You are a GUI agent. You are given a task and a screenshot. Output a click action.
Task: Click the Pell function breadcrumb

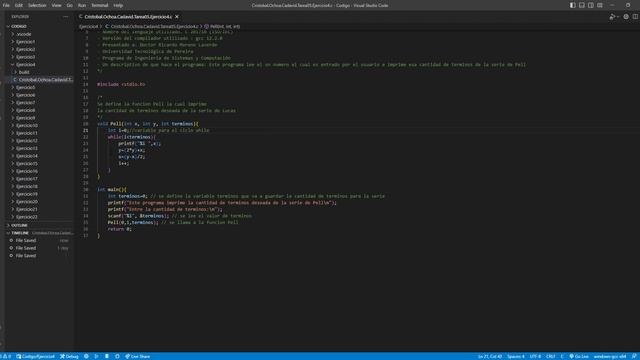[x=222, y=26]
